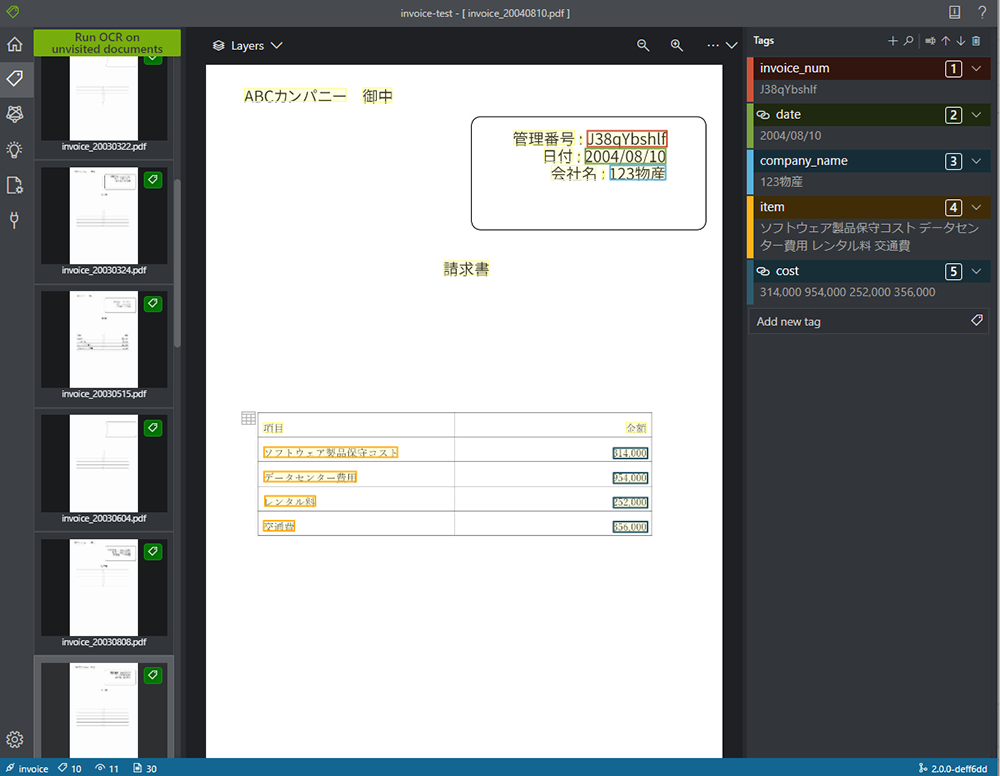Click the document list scrollbar
Screen dimensions: 1000x776
coord(177,263)
